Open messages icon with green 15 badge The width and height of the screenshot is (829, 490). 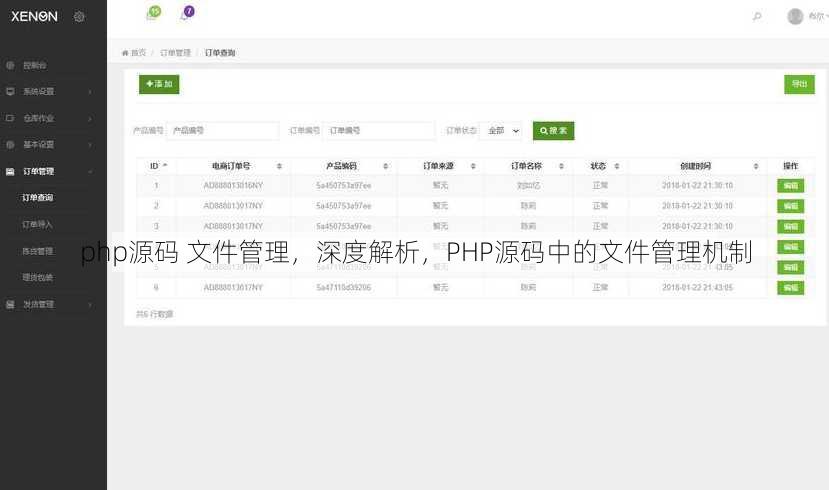pos(152,14)
